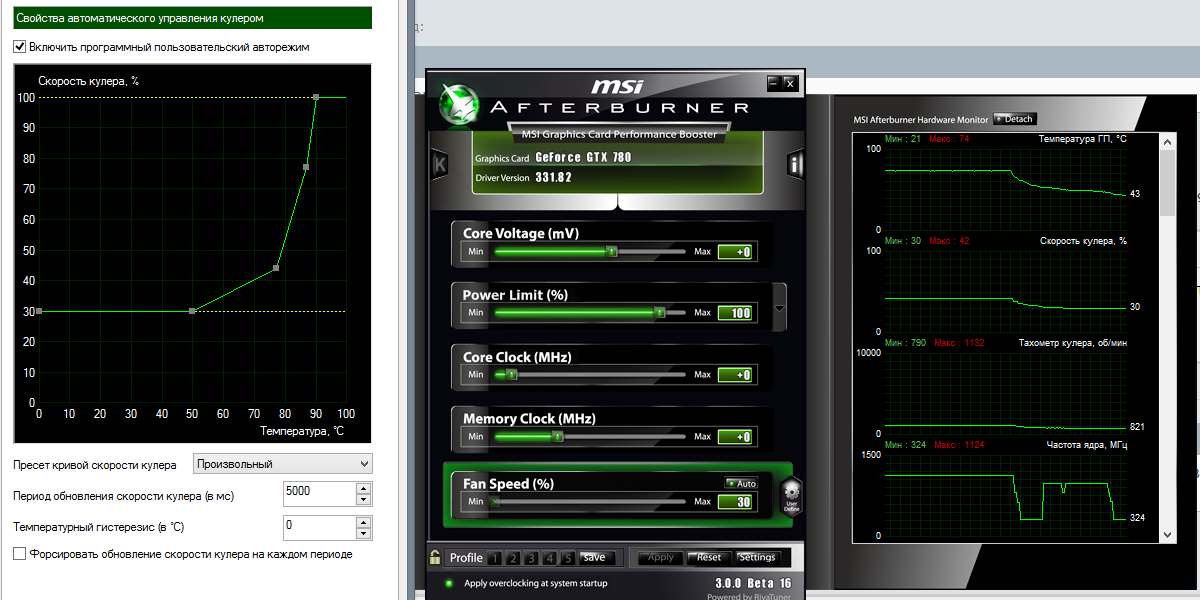This screenshot has height=600, width=1200.
Task: Increase fan update period with up stepper
Action: click(x=363, y=488)
